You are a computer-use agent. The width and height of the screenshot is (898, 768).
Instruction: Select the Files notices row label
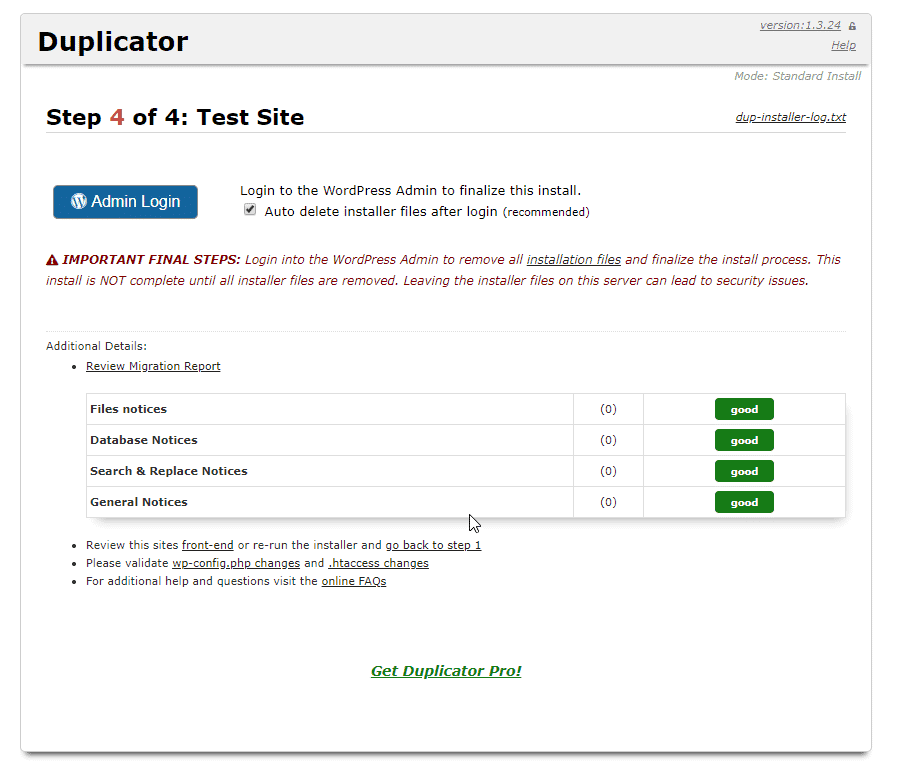128,409
